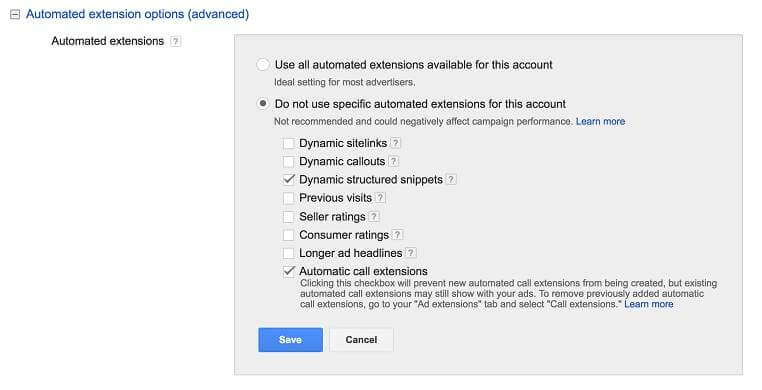Click the 'Ideal setting for most advertisers.' text
The width and height of the screenshot is (762, 390).
coord(345,82)
